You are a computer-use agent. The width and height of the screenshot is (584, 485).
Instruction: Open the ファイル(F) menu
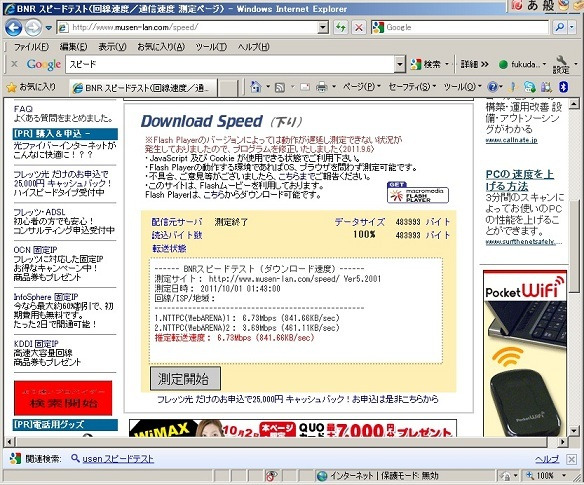pos(31,47)
